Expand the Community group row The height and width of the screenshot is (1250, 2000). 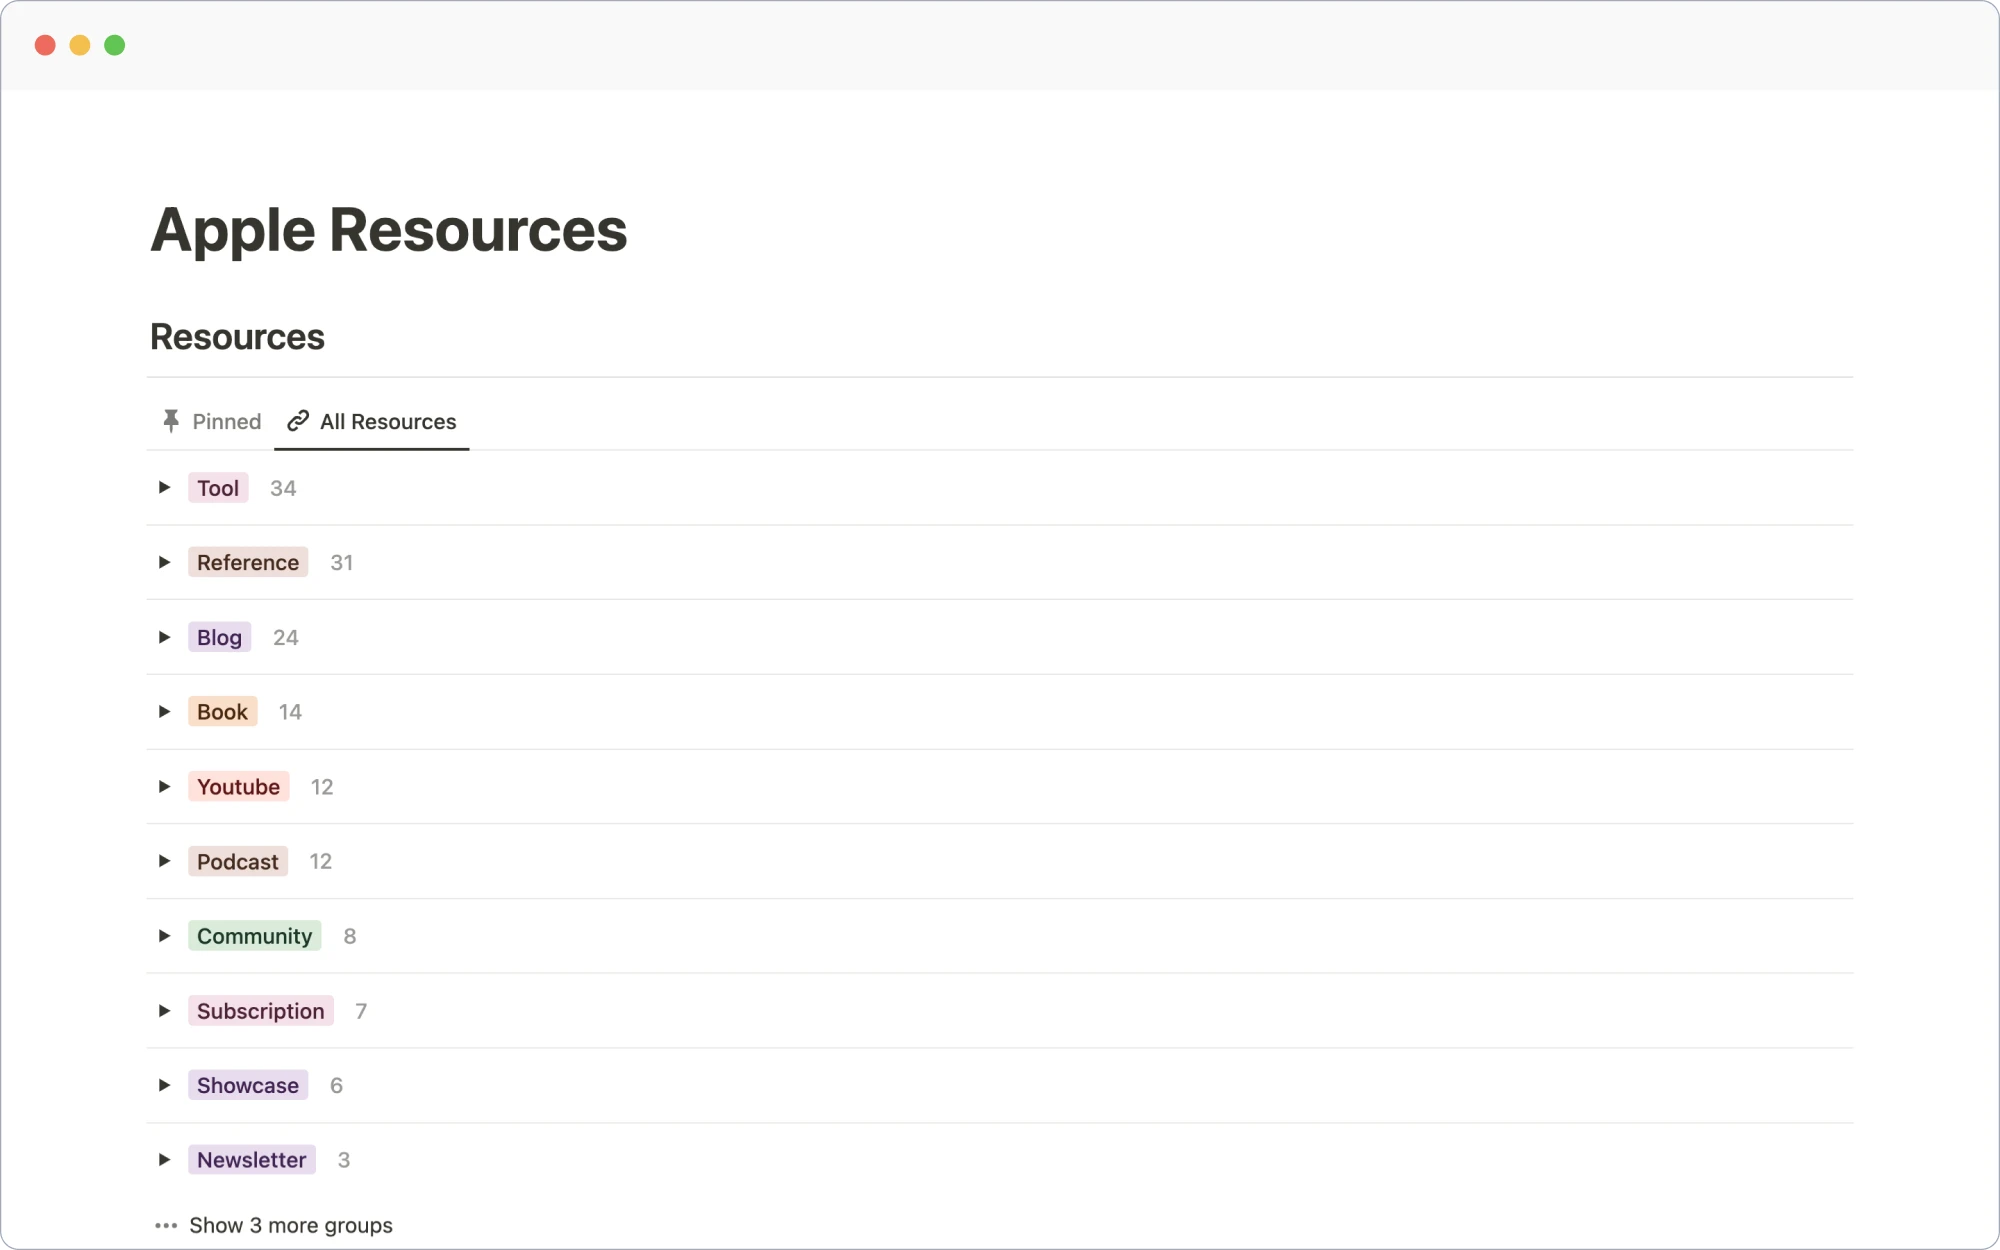coord(163,936)
